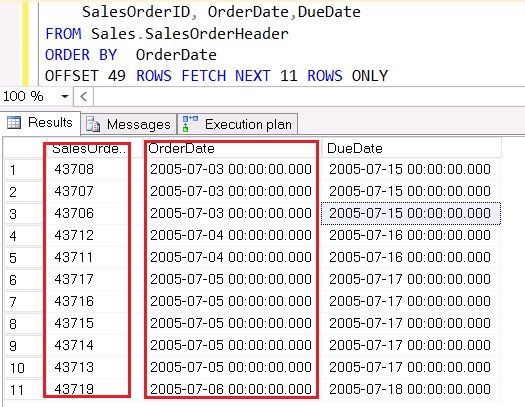This screenshot has width=525, height=407.
Task: Select result row header 2
Action: pyautogui.click(x=24, y=192)
